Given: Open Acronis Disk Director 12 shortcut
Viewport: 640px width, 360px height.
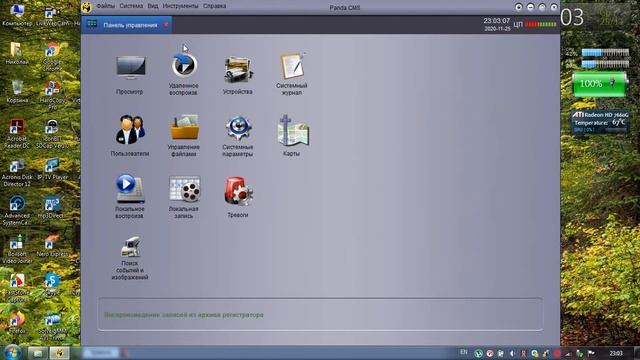Looking at the screenshot, I should click(17, 172).
